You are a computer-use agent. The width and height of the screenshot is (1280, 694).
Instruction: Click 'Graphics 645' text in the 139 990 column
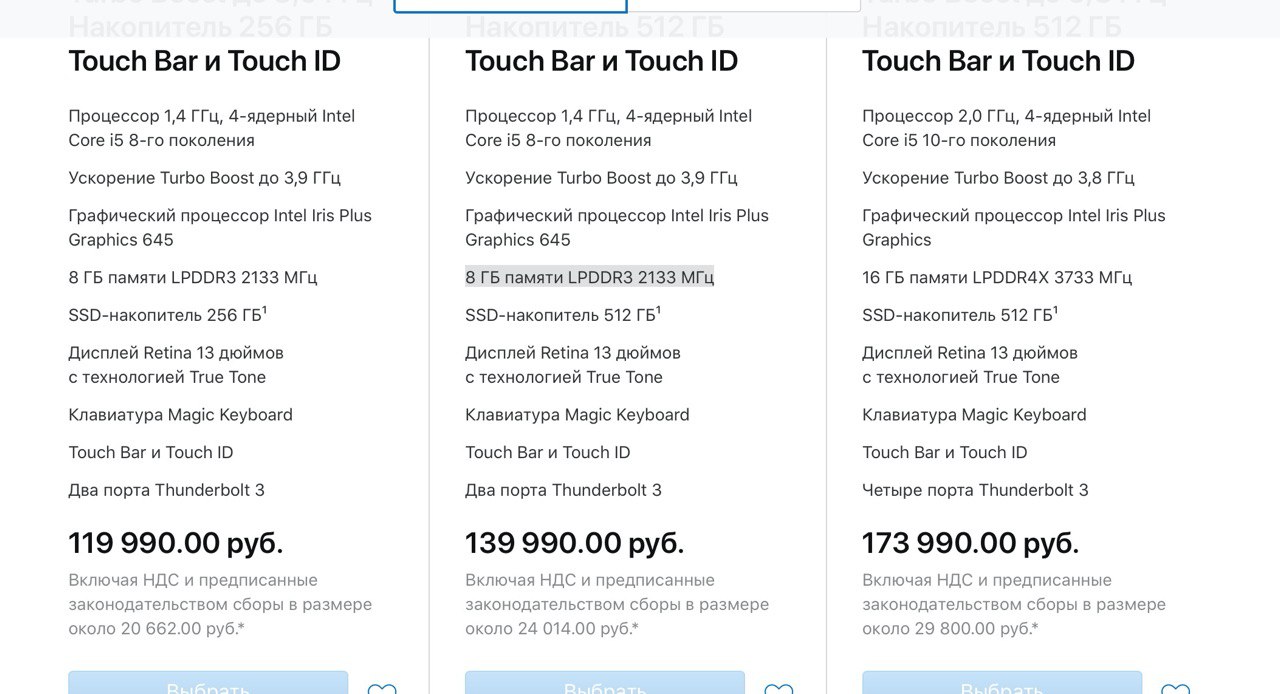(x=518, y=240)
